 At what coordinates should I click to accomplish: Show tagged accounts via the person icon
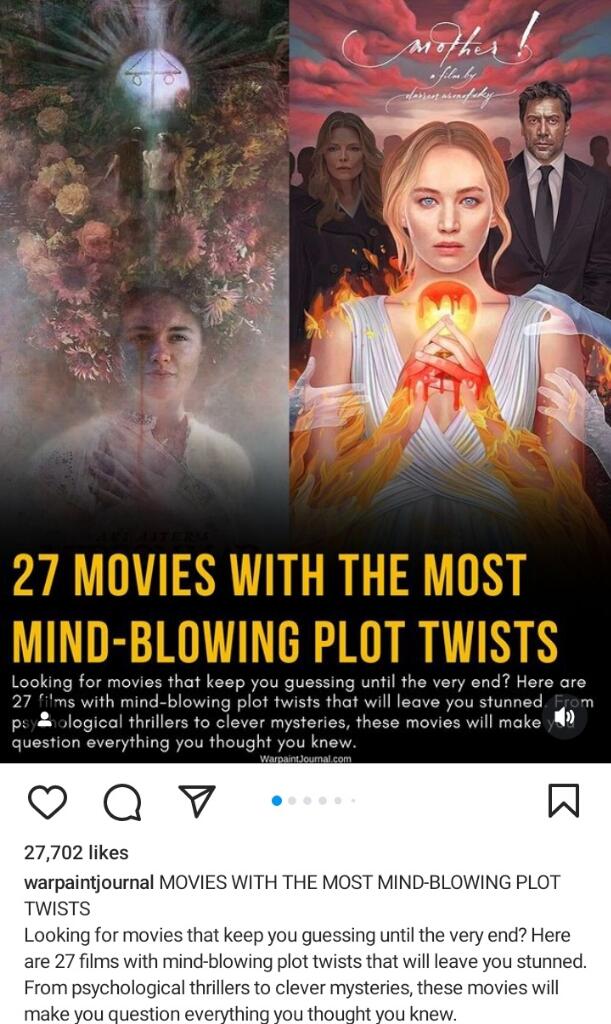[x=44, y=719]
